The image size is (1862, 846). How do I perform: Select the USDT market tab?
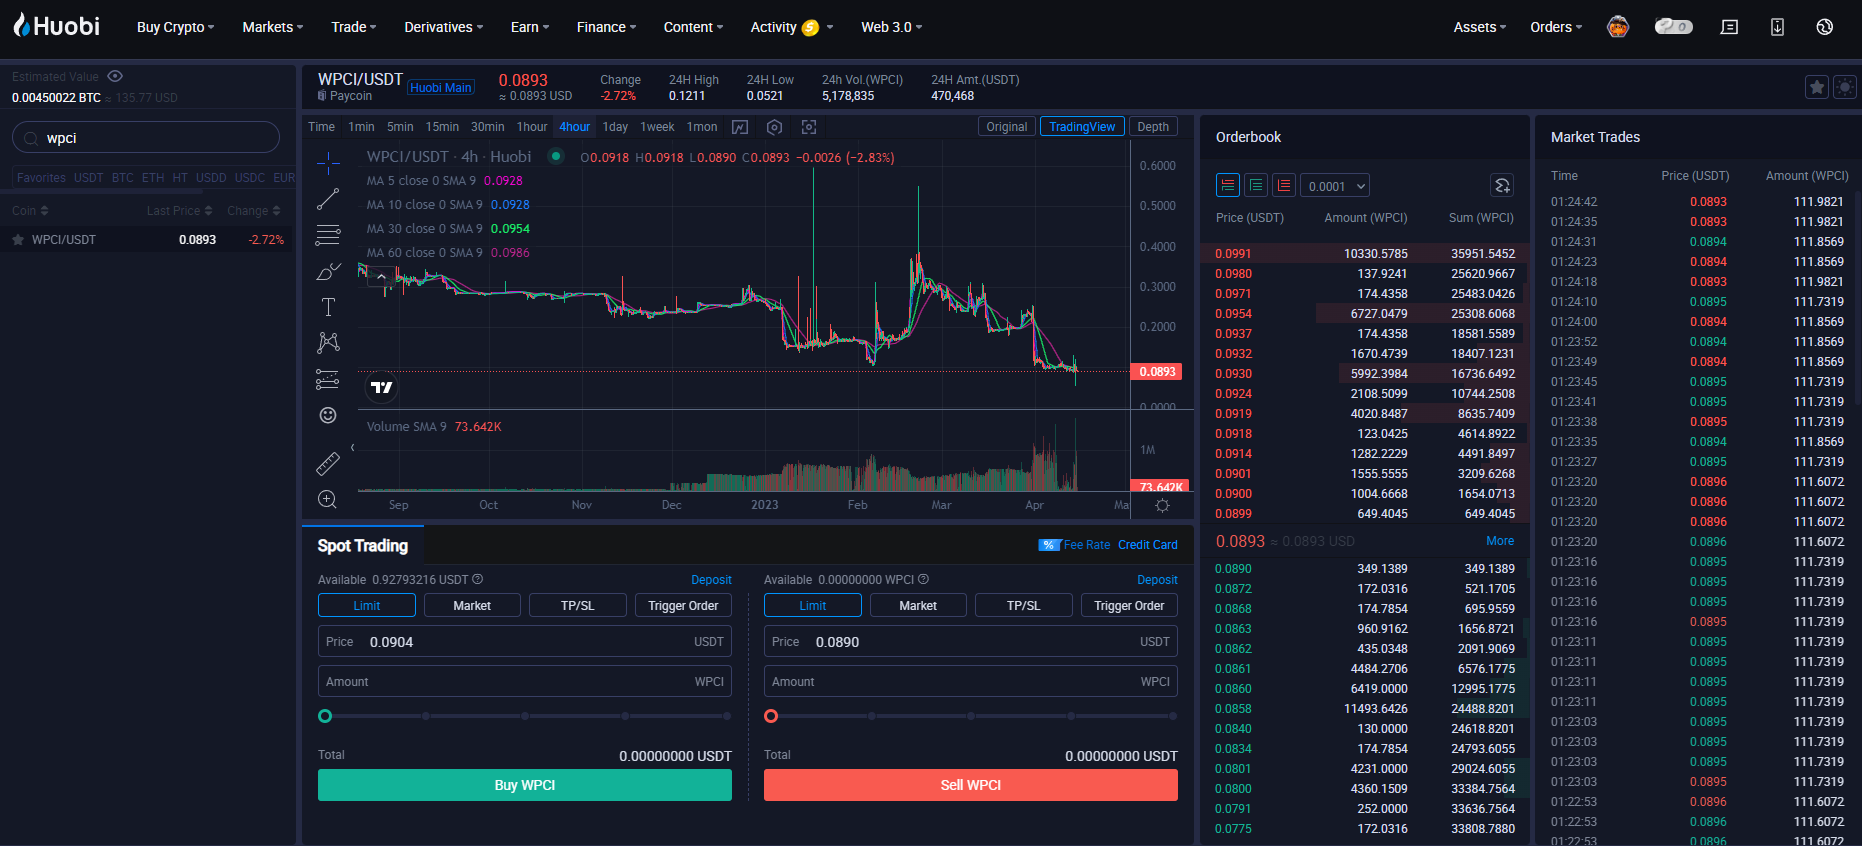click(x=88, y=178)
